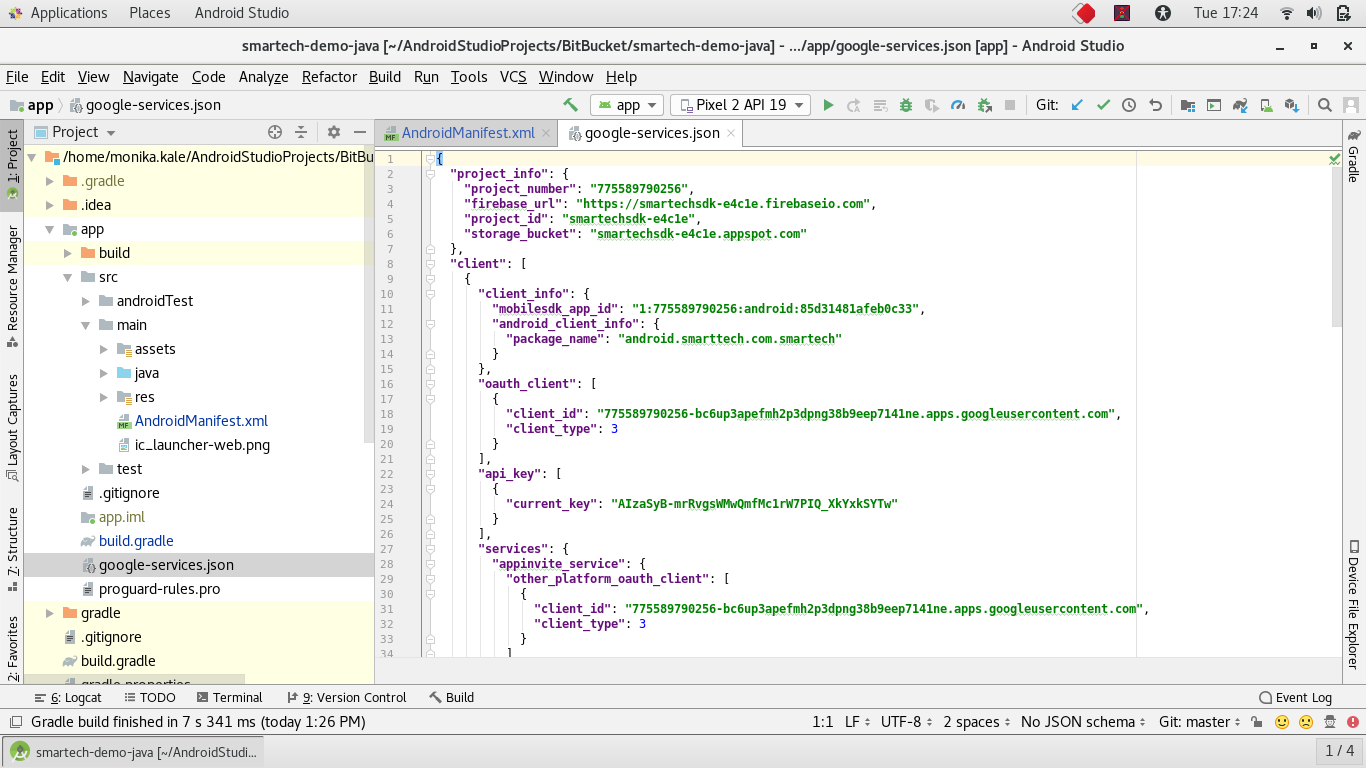The width and height of the screenshot is (1366, 768).
Task: Click the Make Project hammer icon
Action: click(570, 104)
